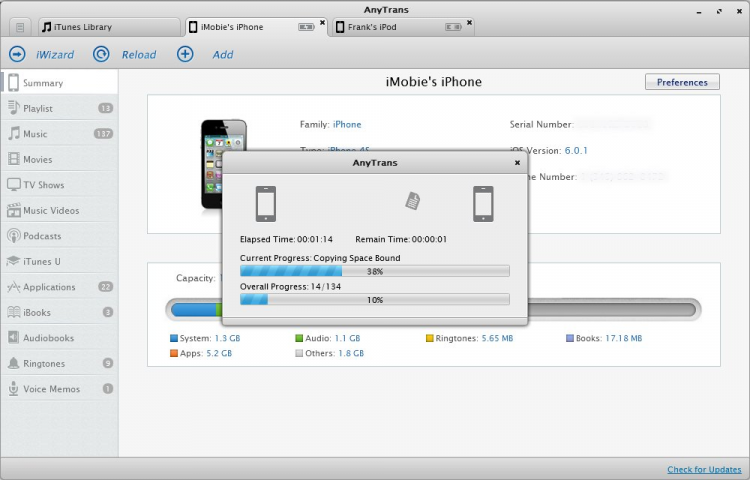
Task: Open Podcasts in the sidebar
Action: (x=59, y=236)
